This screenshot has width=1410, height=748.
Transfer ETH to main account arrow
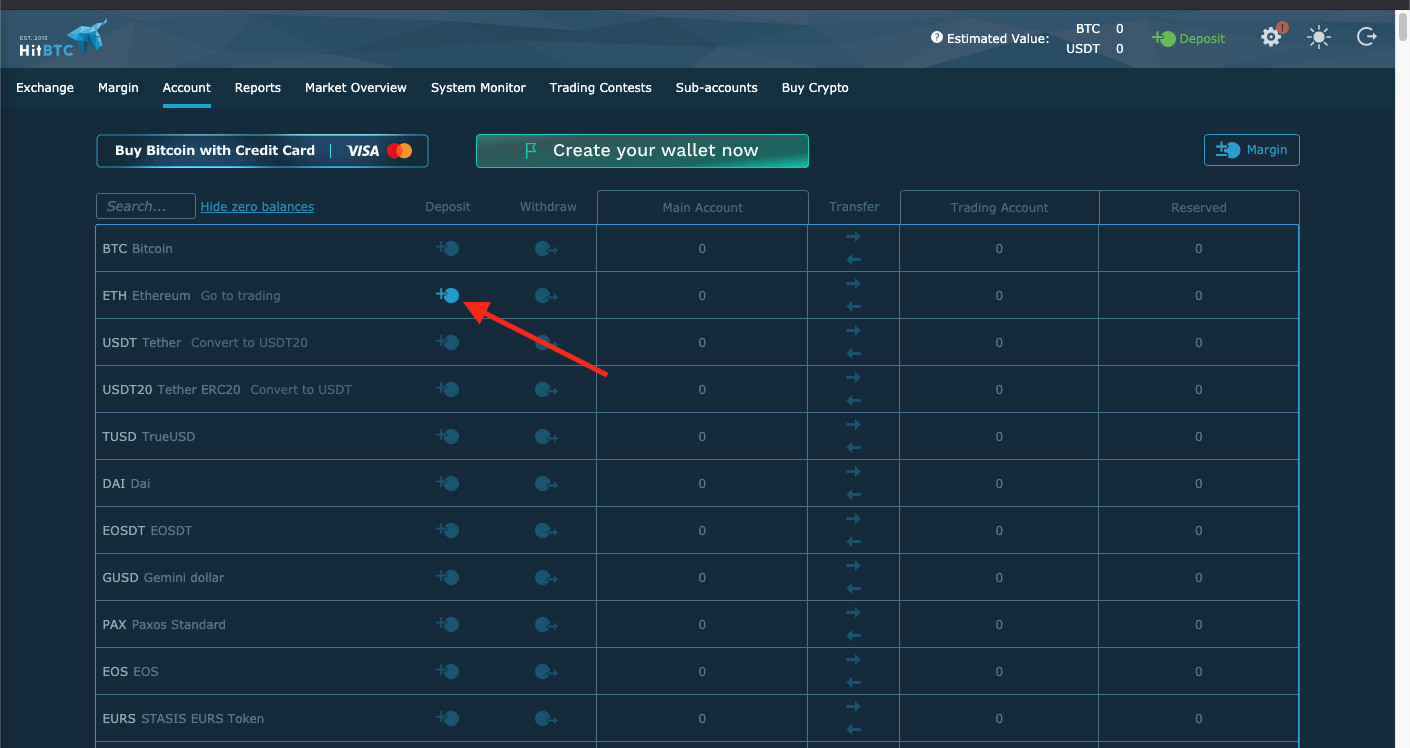[x=853, y=306]
